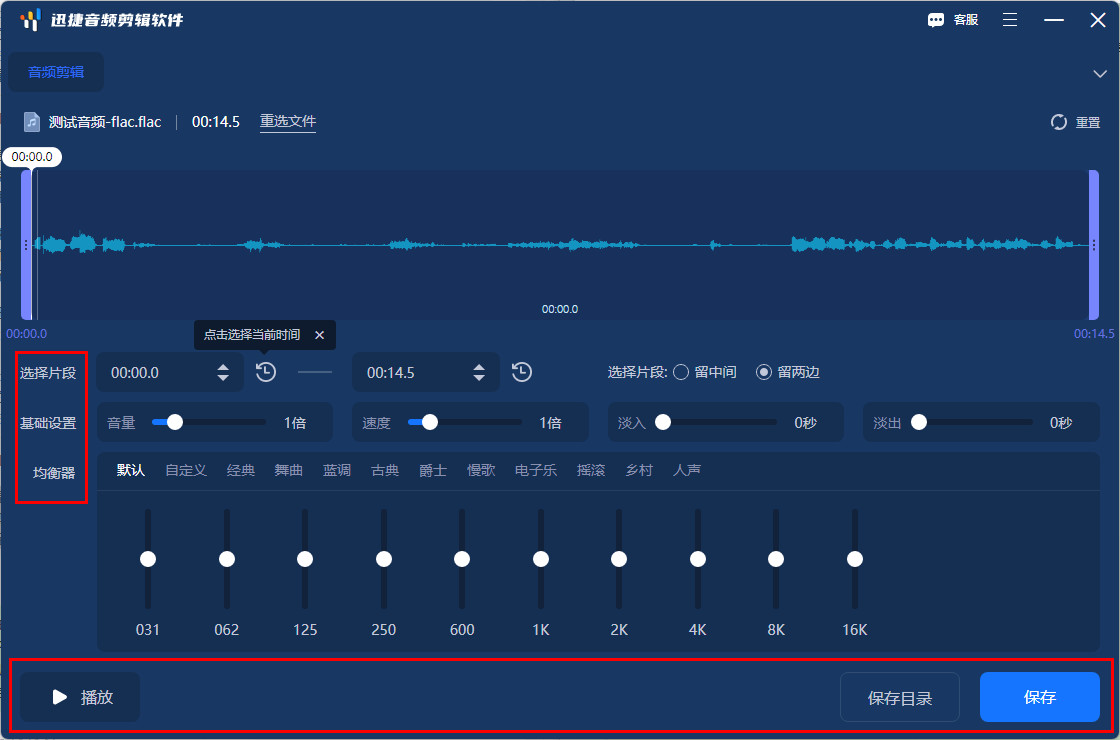This screenshot has width=1120, height=740.
Task: Select the 留中间 radio option
Action: click(681, 372)
